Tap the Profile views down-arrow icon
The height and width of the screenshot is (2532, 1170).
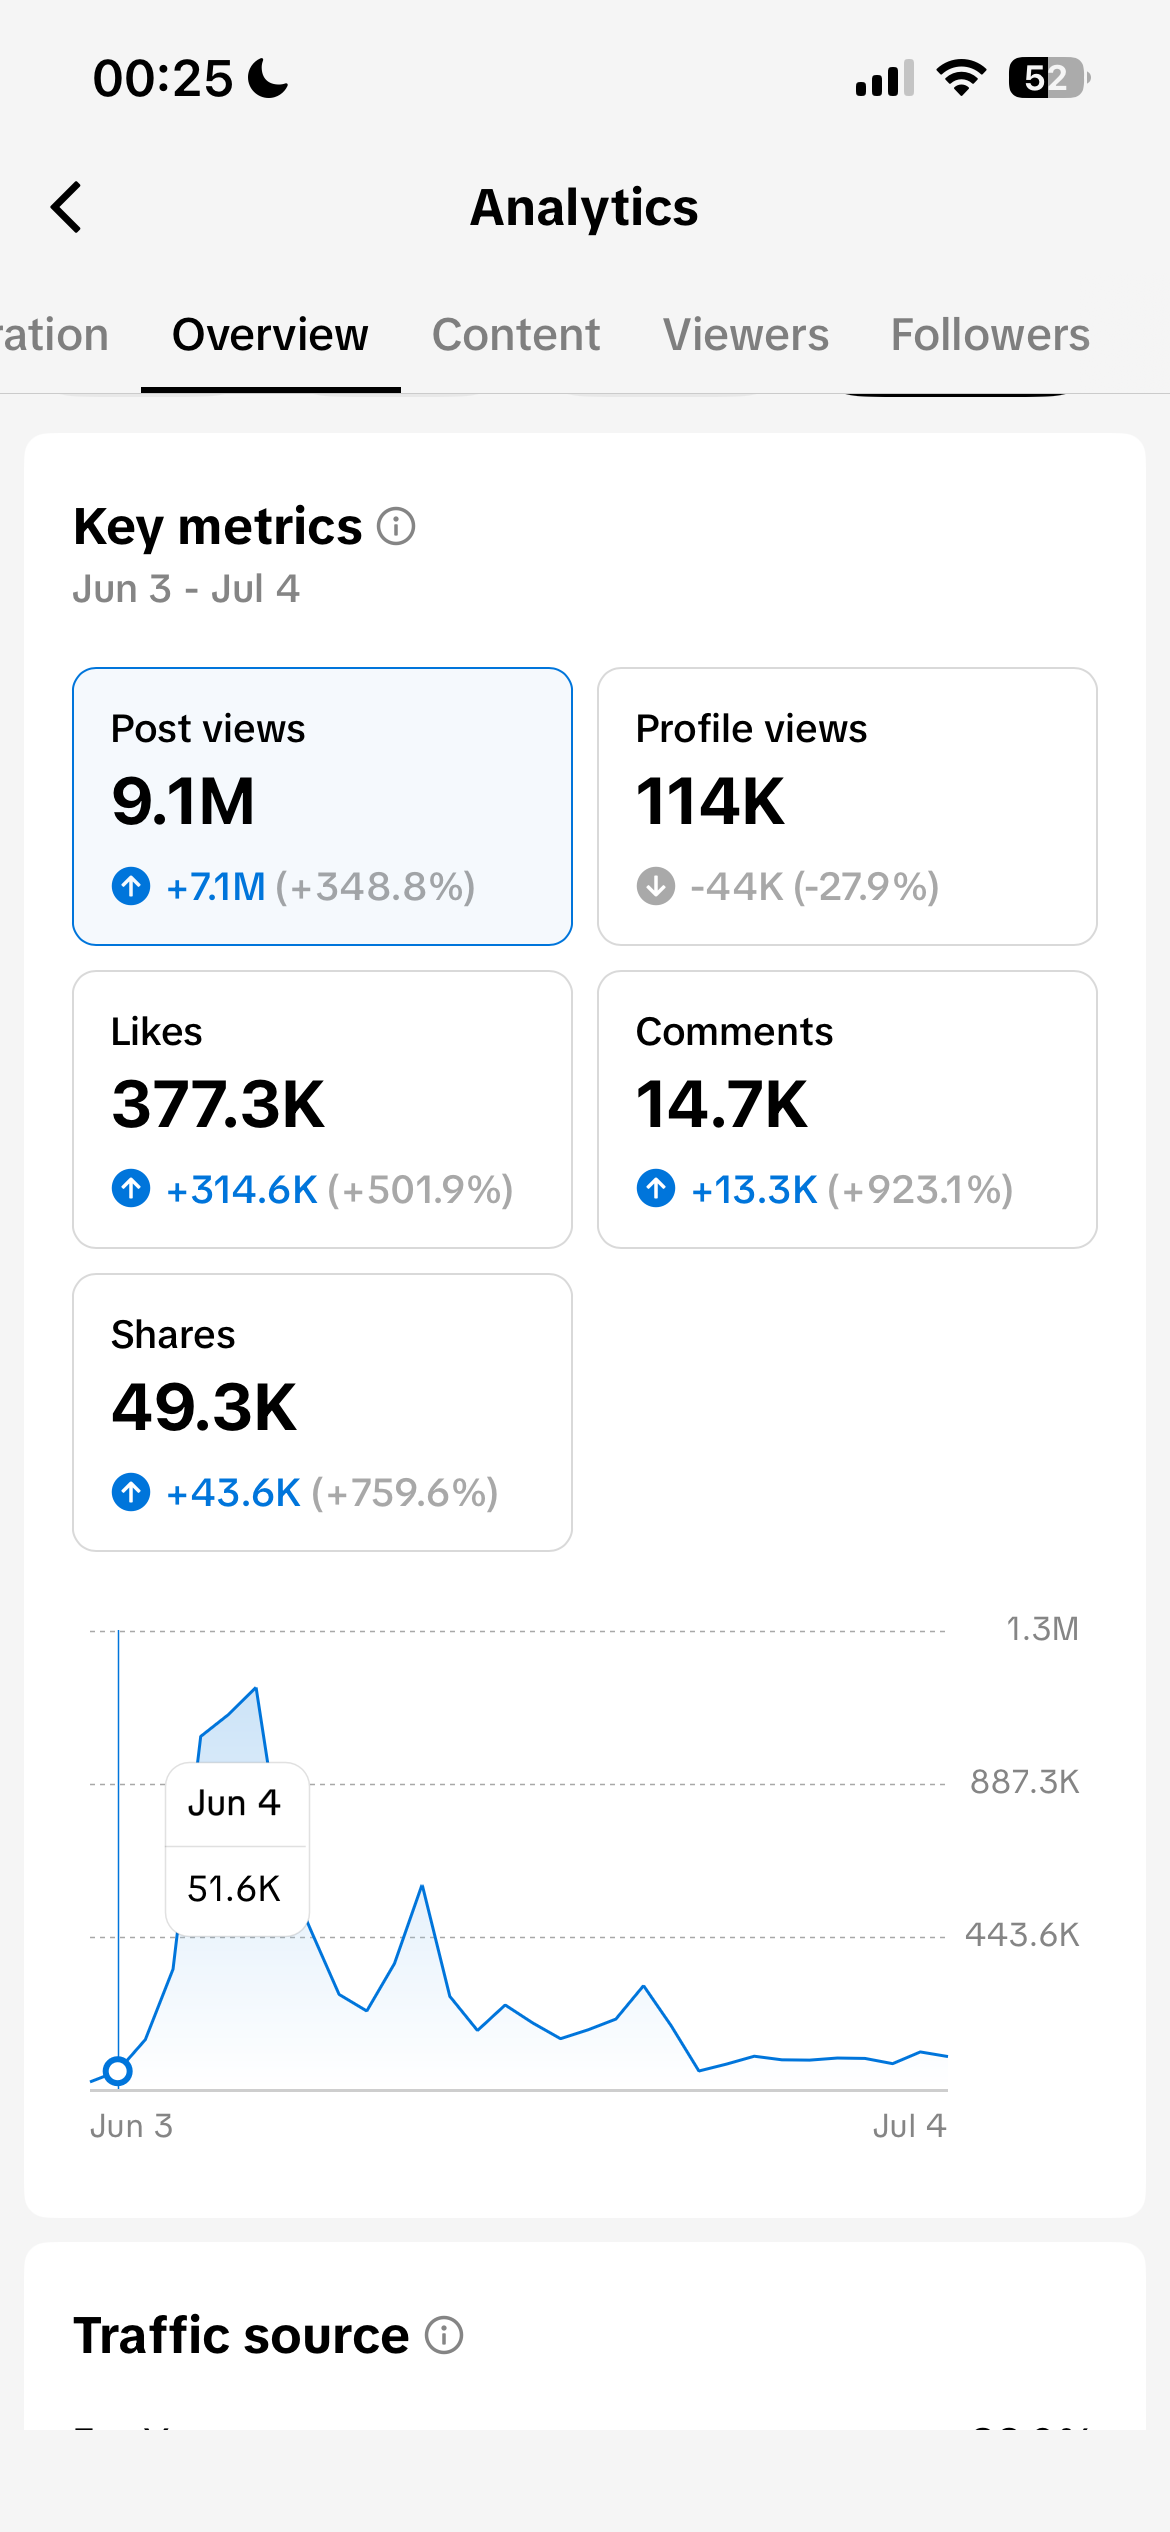coord(656,886)
